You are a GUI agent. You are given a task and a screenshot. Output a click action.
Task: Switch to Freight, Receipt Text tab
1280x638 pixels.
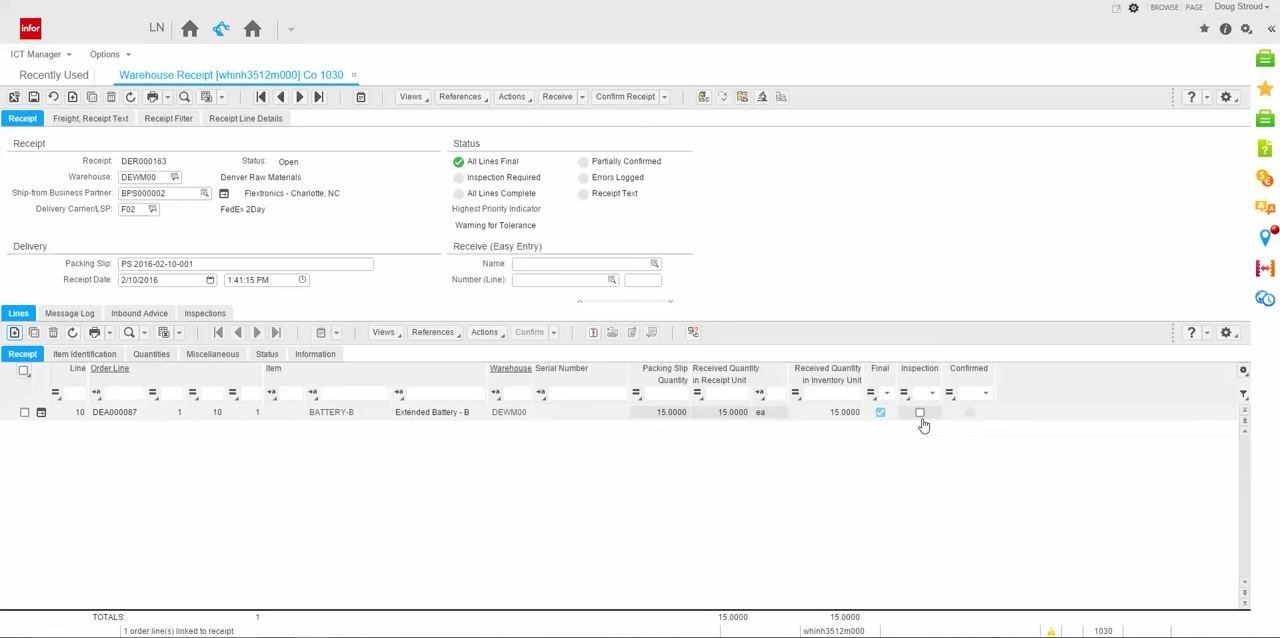(91, 118)
